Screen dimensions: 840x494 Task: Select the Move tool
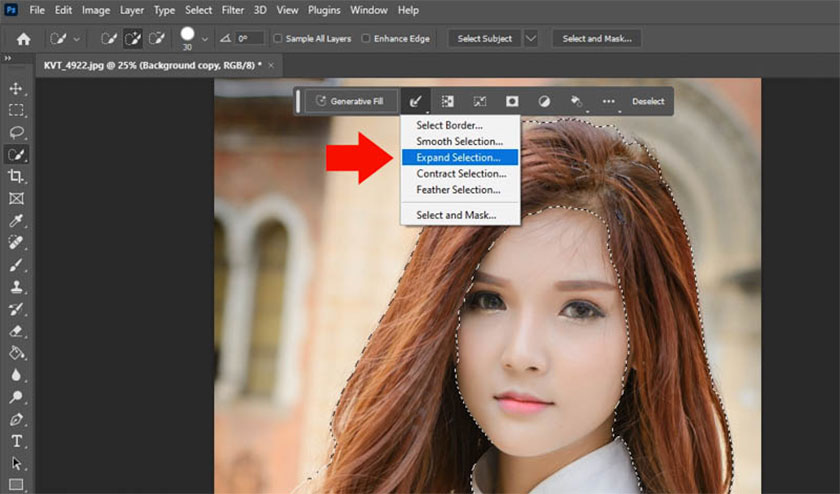pos(17,89)
